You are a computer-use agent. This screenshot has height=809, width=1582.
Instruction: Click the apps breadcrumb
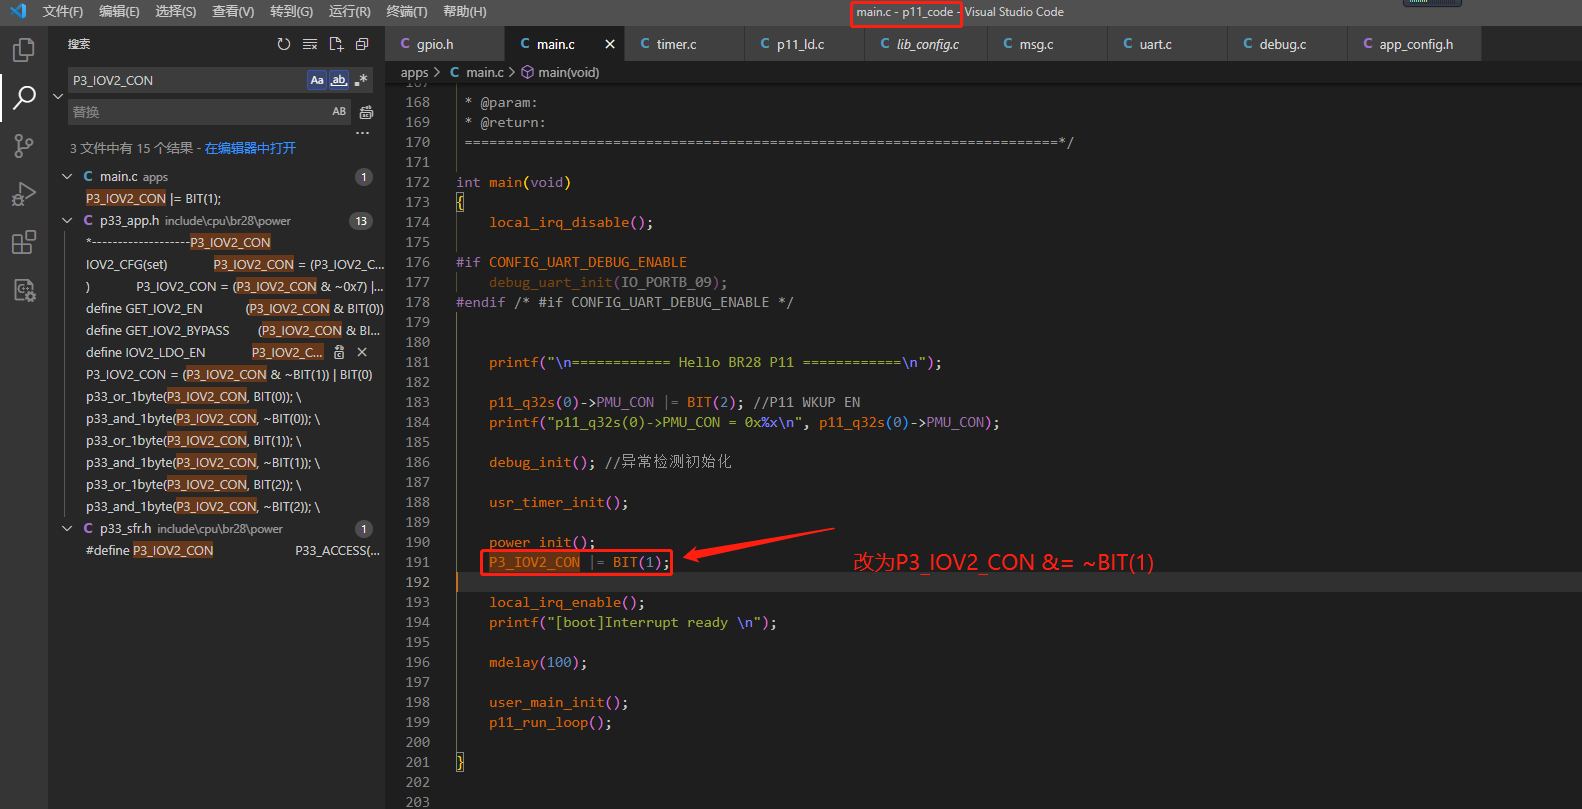tap(414, 72)
